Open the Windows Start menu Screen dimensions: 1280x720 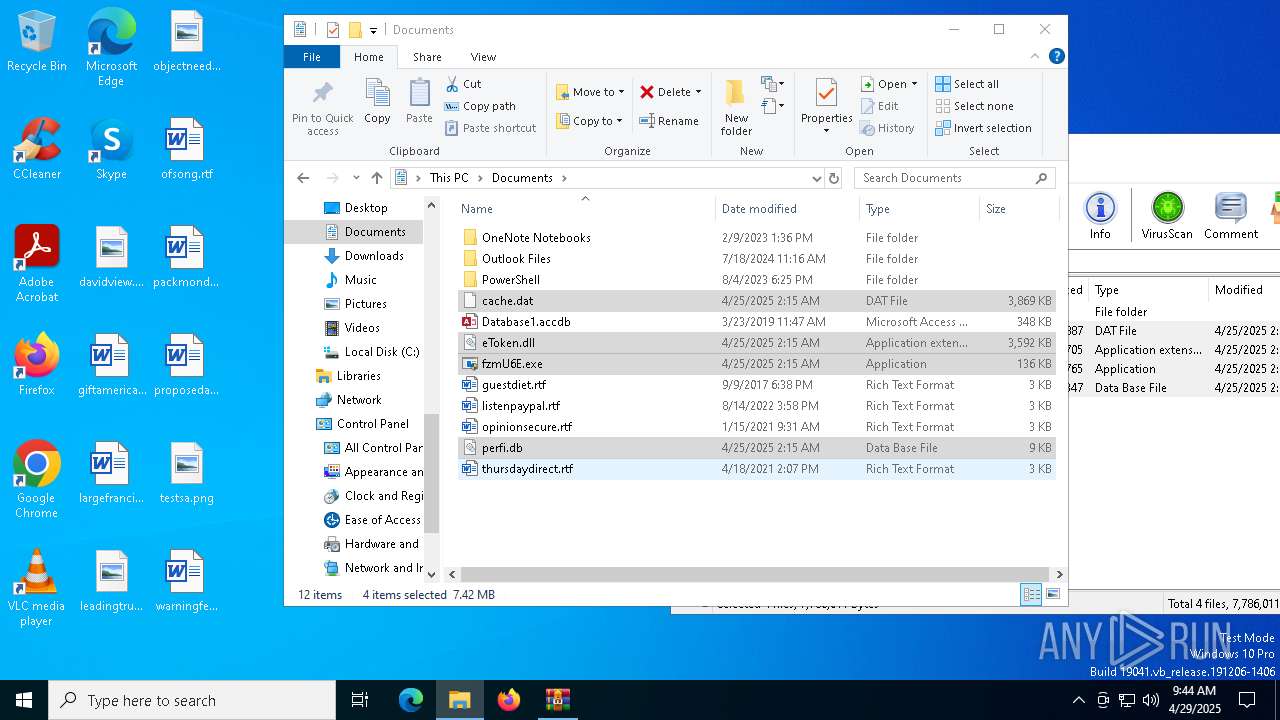[24, 700]
